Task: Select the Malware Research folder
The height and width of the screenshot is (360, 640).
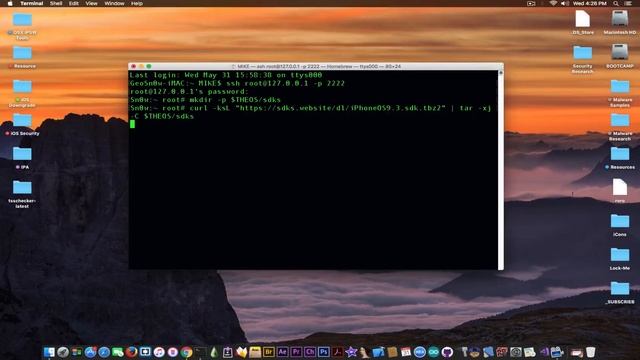Action: pos(620,127)
